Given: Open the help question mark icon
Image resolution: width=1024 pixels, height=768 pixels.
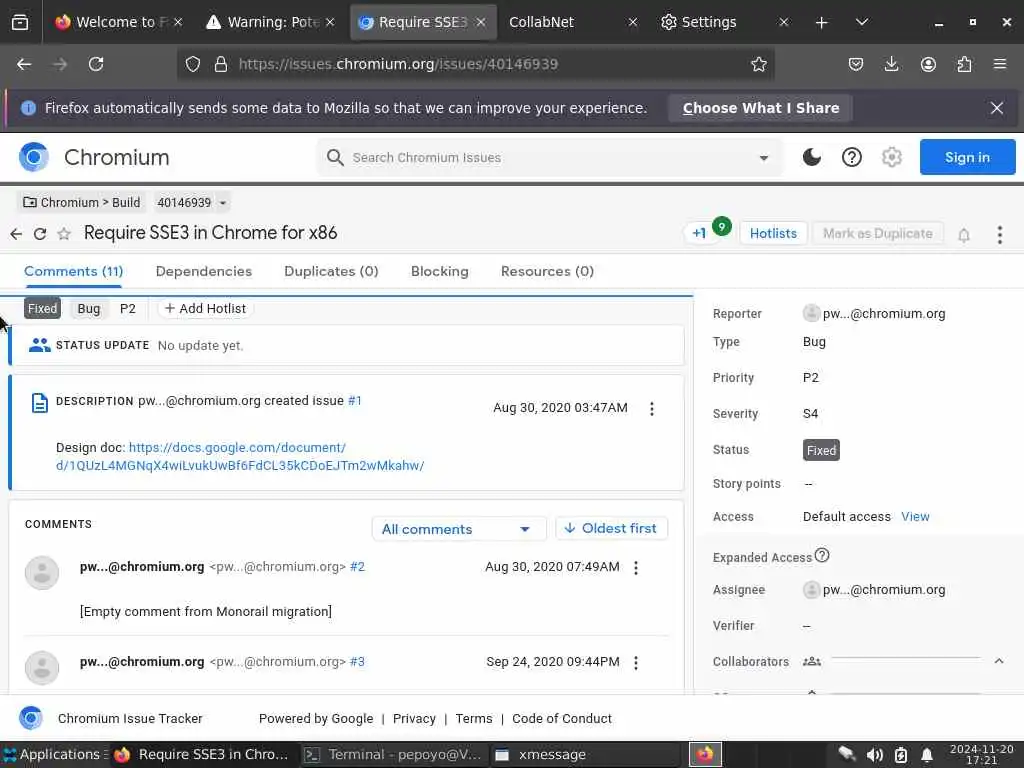Looking at the screenshot, I should [x=852, y=157].
